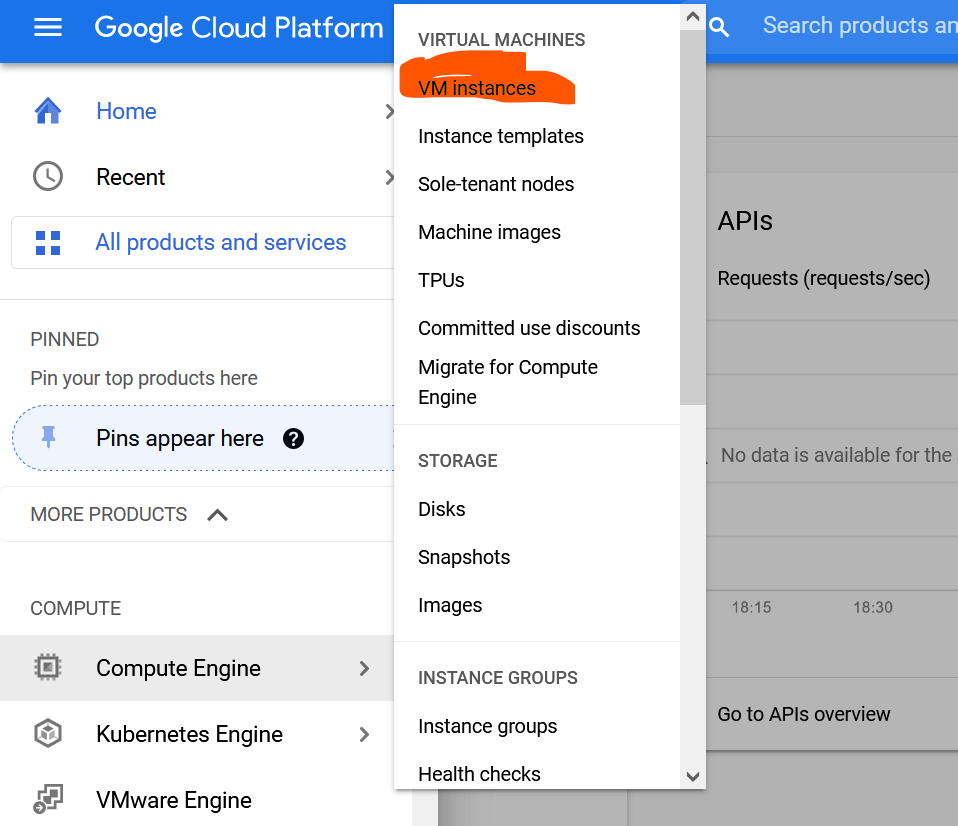Open Instance groups menu entry
958x826 pixels.
[488, 726]
